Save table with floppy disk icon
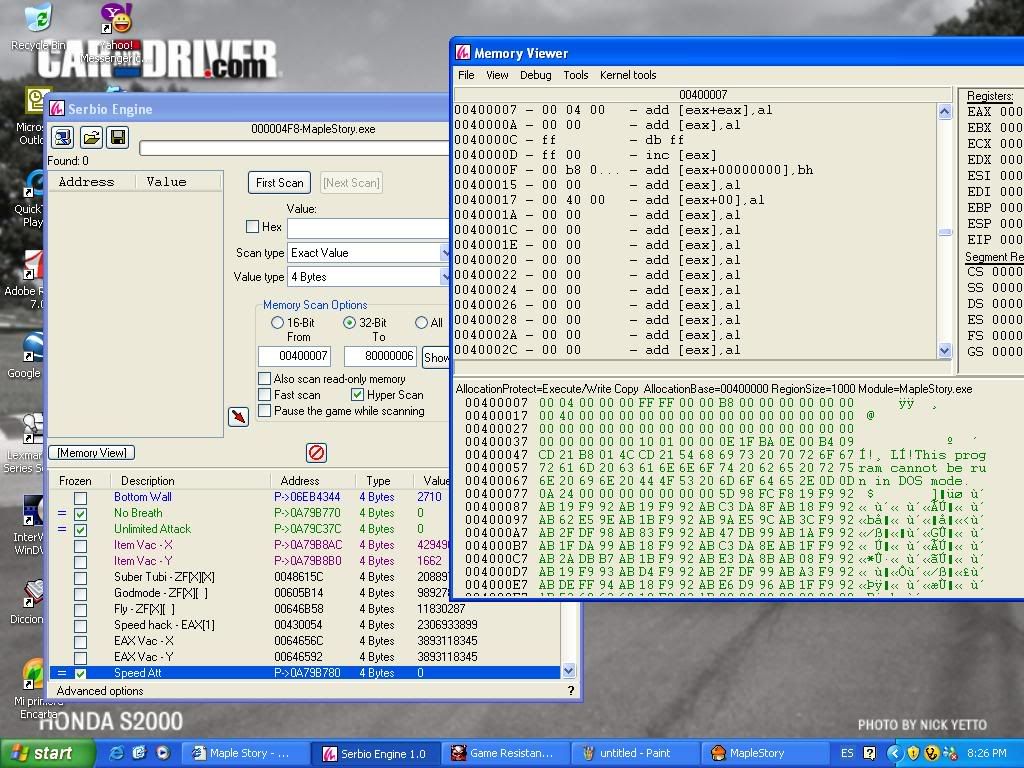 click(x=118, y=138)
